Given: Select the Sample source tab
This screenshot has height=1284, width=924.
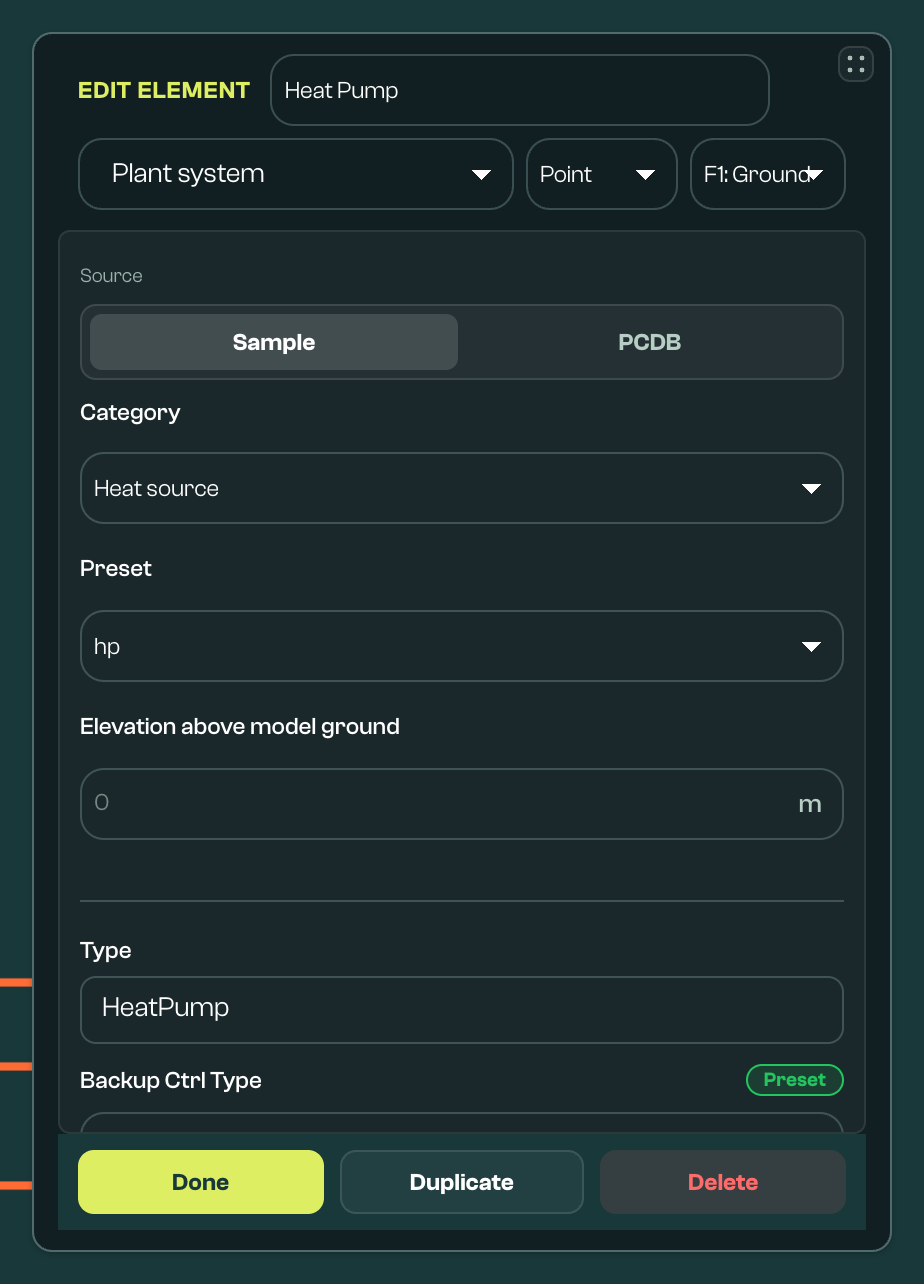Looking at the screenshot, I should tap(274, 342).
